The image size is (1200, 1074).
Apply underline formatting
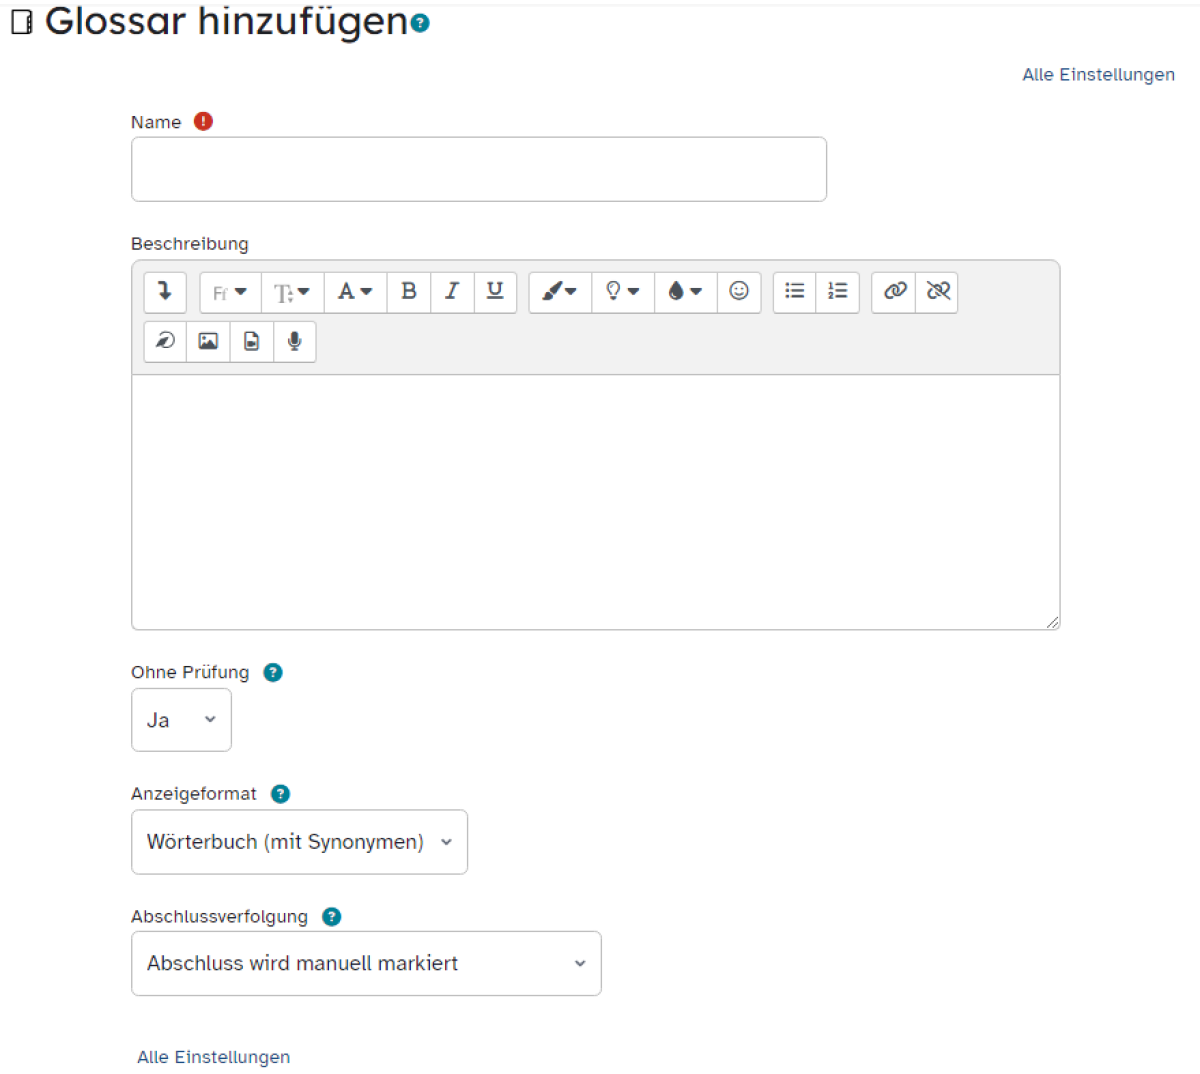[x=494, y=292]
